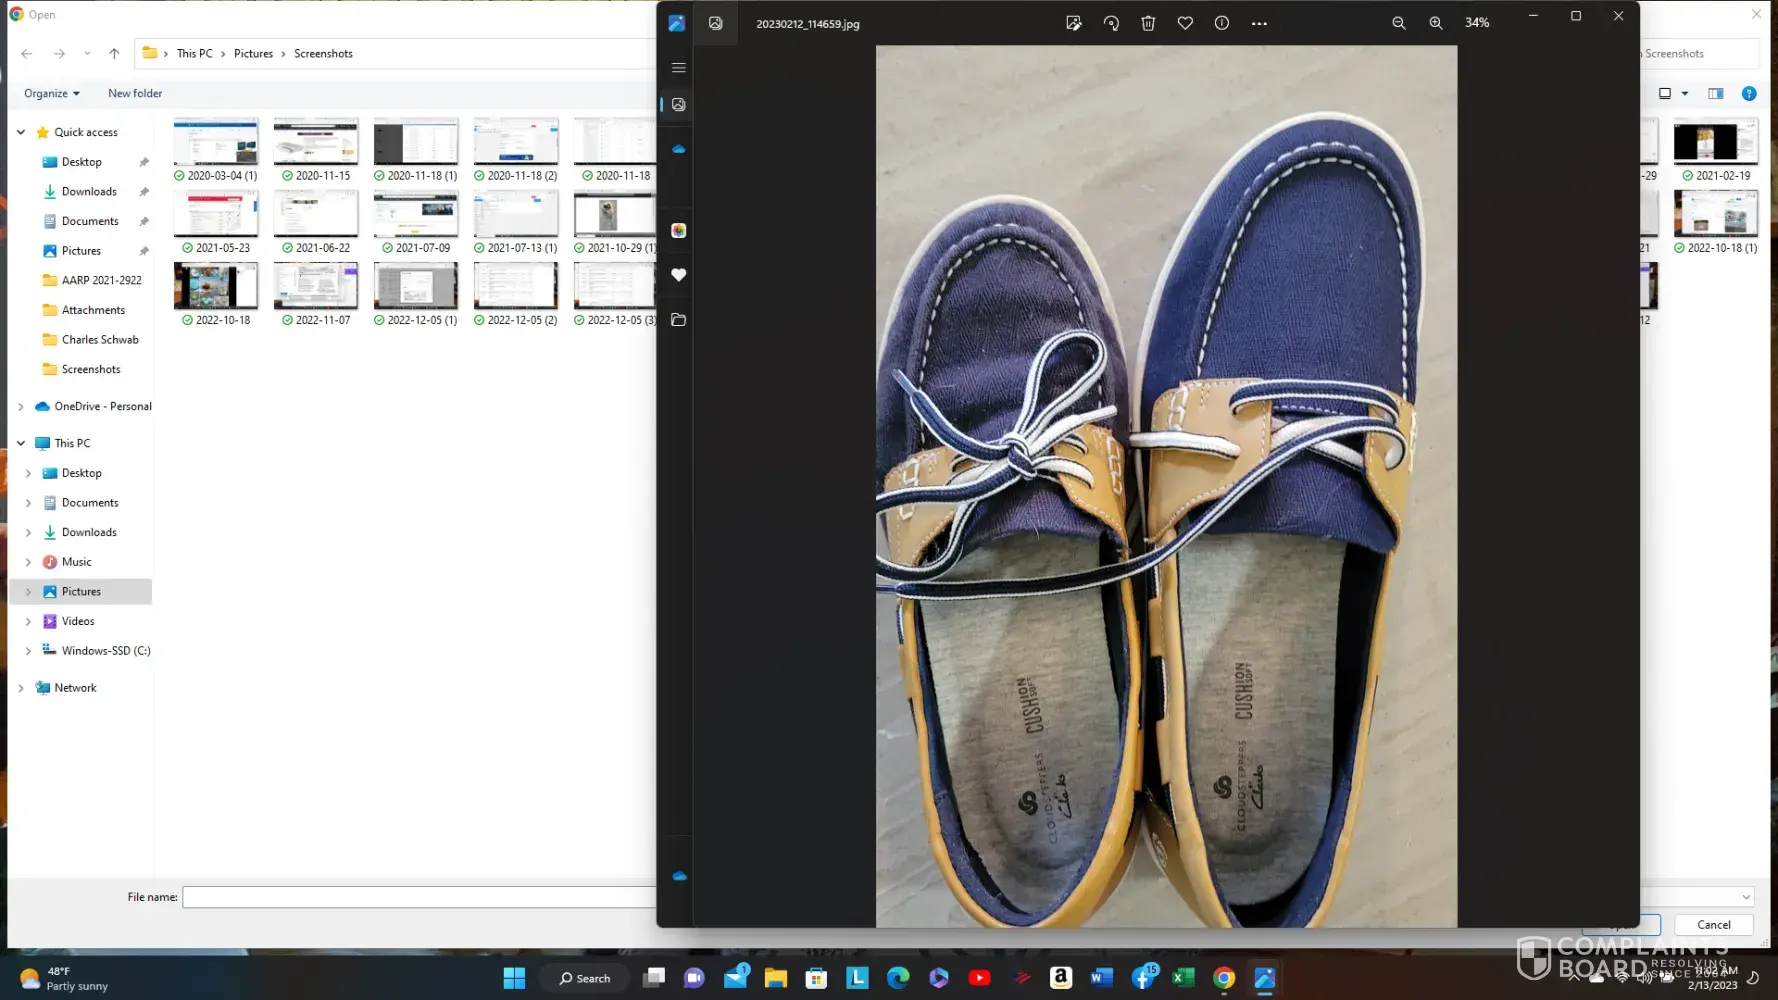Zoom out of the photo
This screenshot has width=1778, height=1000.
point(1399,23)
